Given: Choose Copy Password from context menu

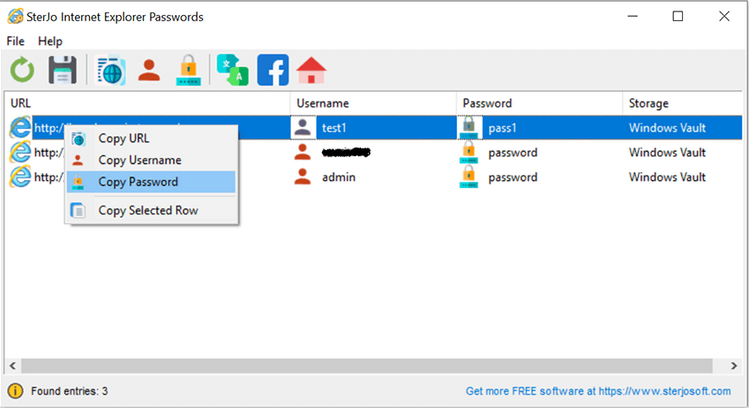Looking at the screenshot, I should click(x=152, y=182).
